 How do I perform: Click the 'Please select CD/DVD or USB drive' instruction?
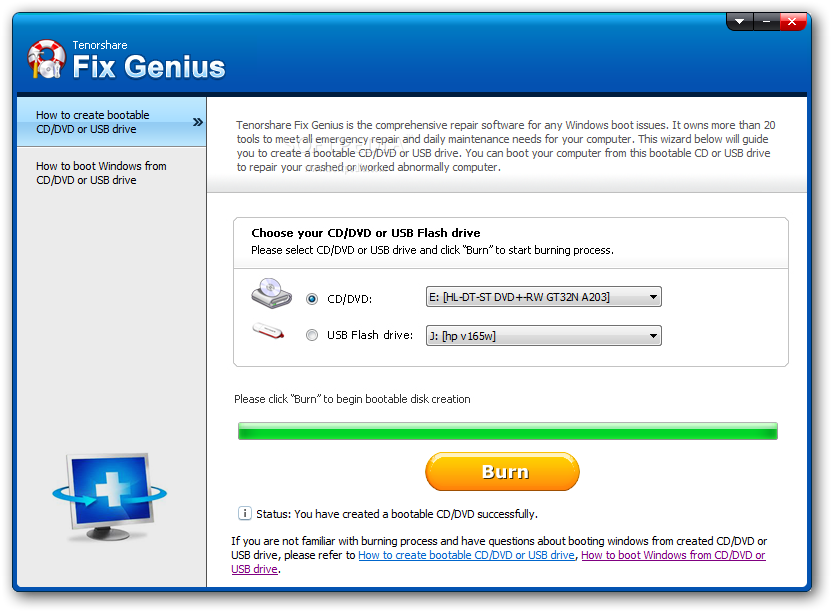pyautogui.click(x=432, y=250)
